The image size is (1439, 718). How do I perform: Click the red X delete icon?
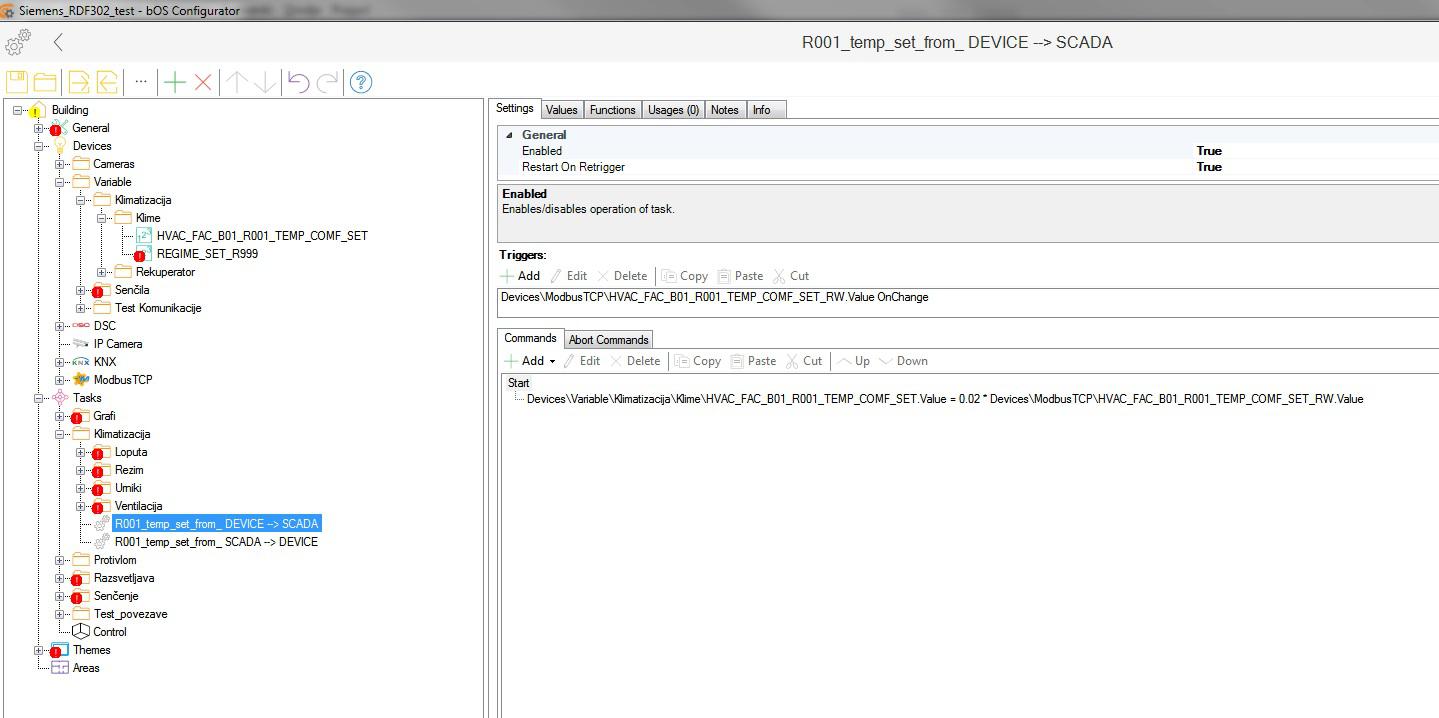coord(203,82)
